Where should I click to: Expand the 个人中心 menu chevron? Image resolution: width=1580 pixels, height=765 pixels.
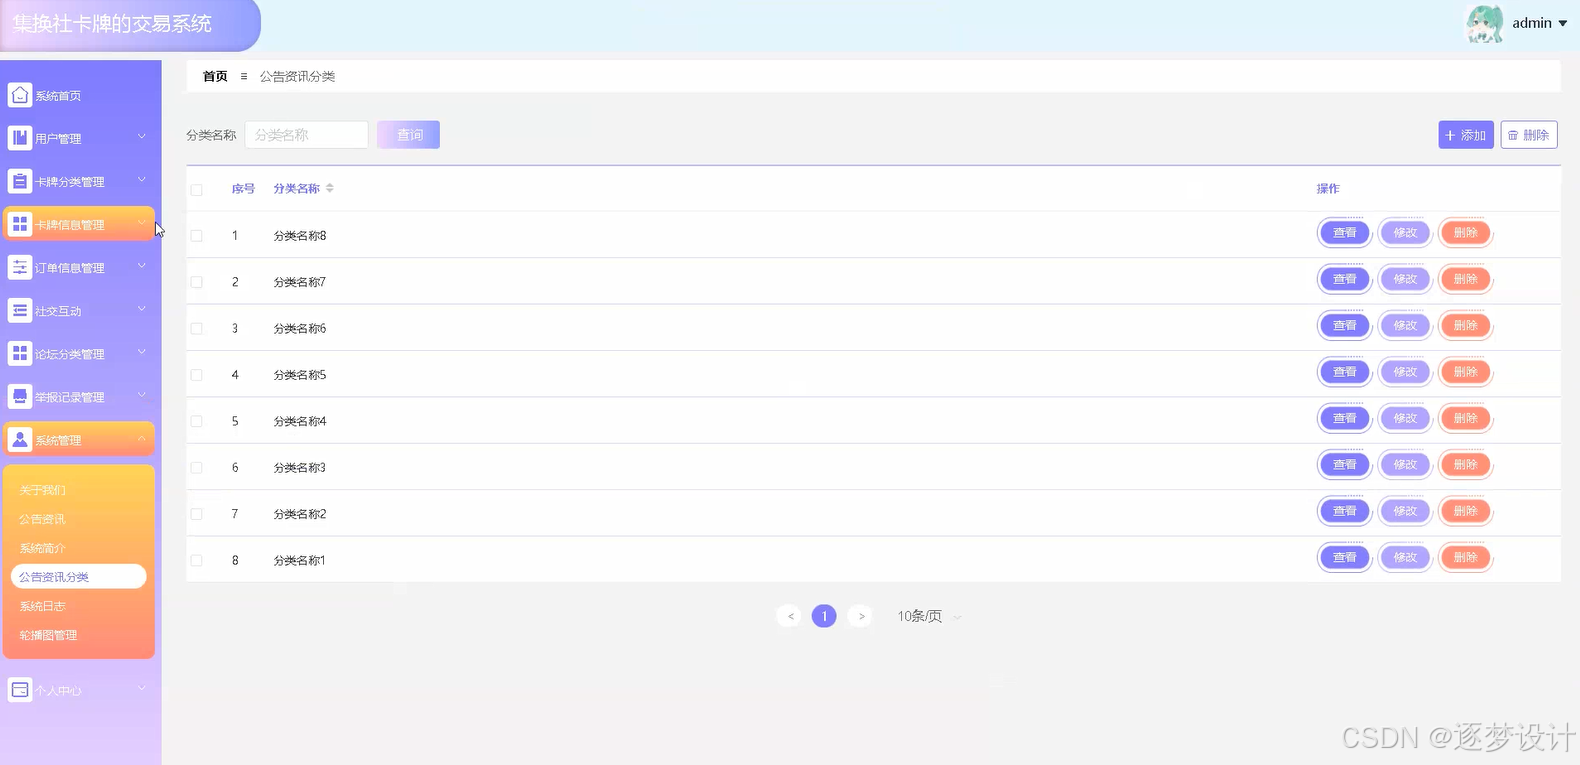coord(142,687)
